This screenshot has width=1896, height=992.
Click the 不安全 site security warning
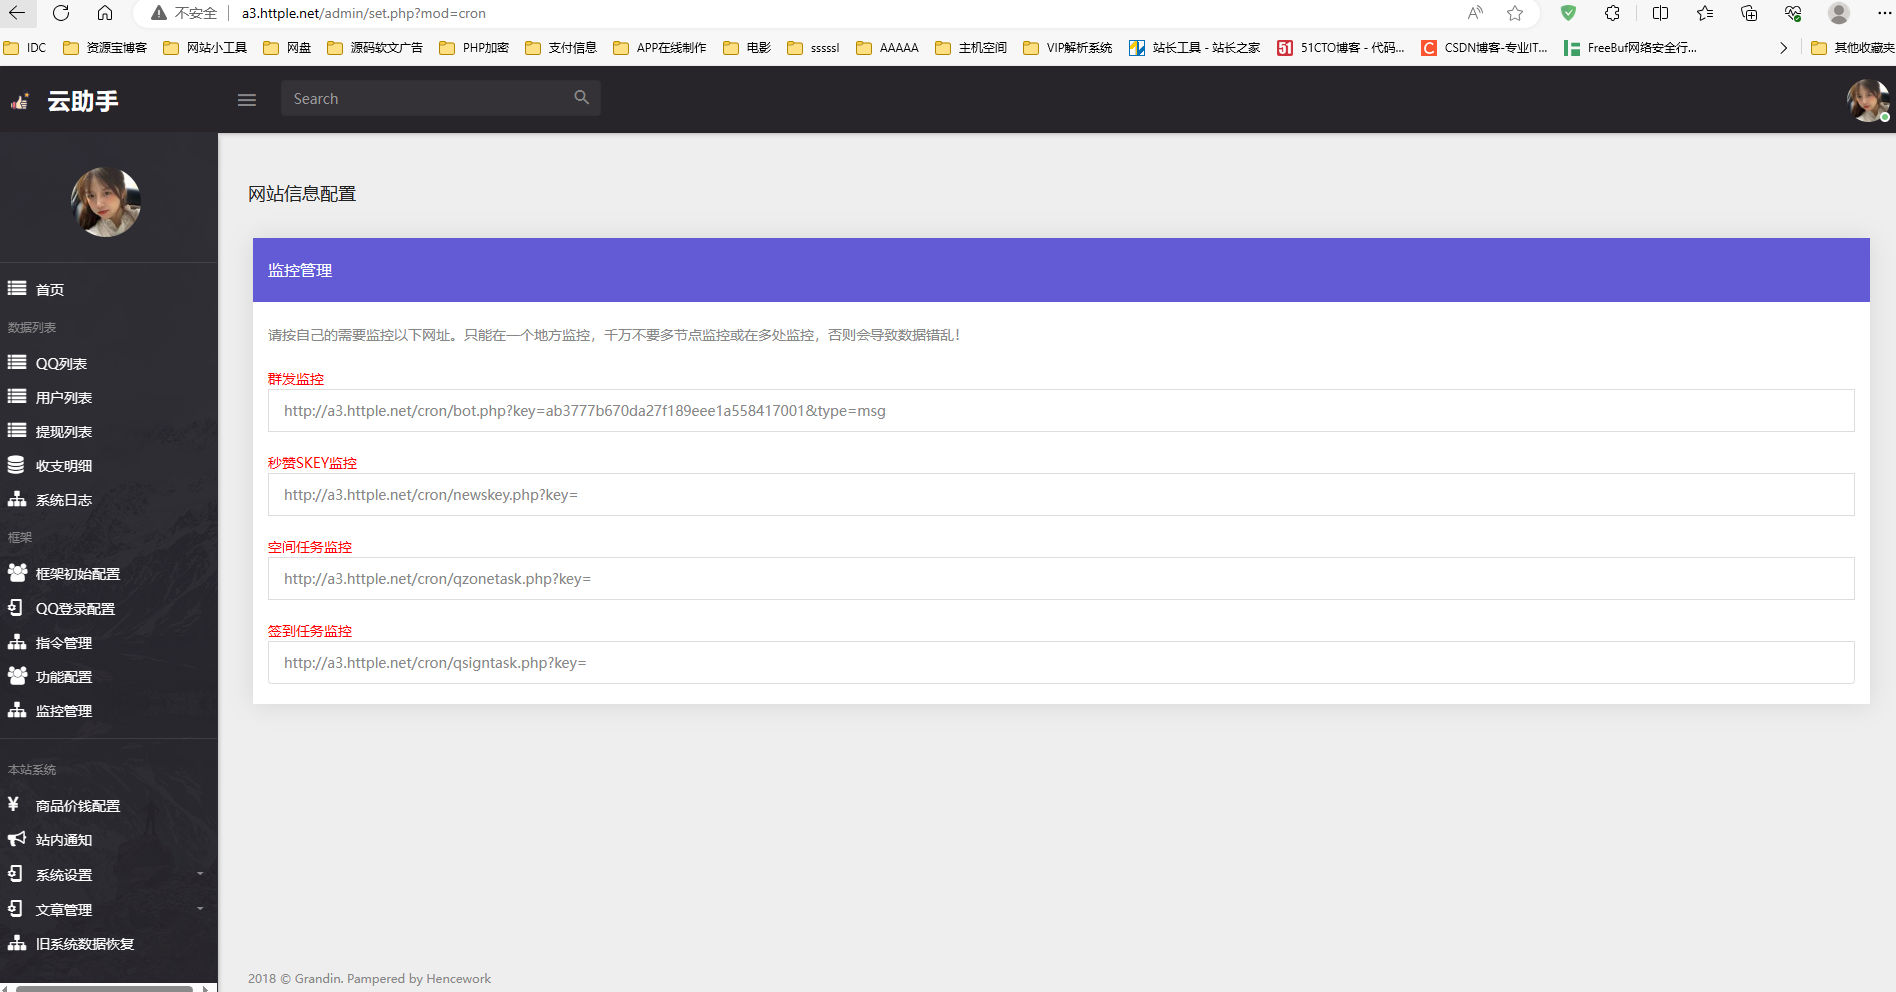click(x=184, y=13)
